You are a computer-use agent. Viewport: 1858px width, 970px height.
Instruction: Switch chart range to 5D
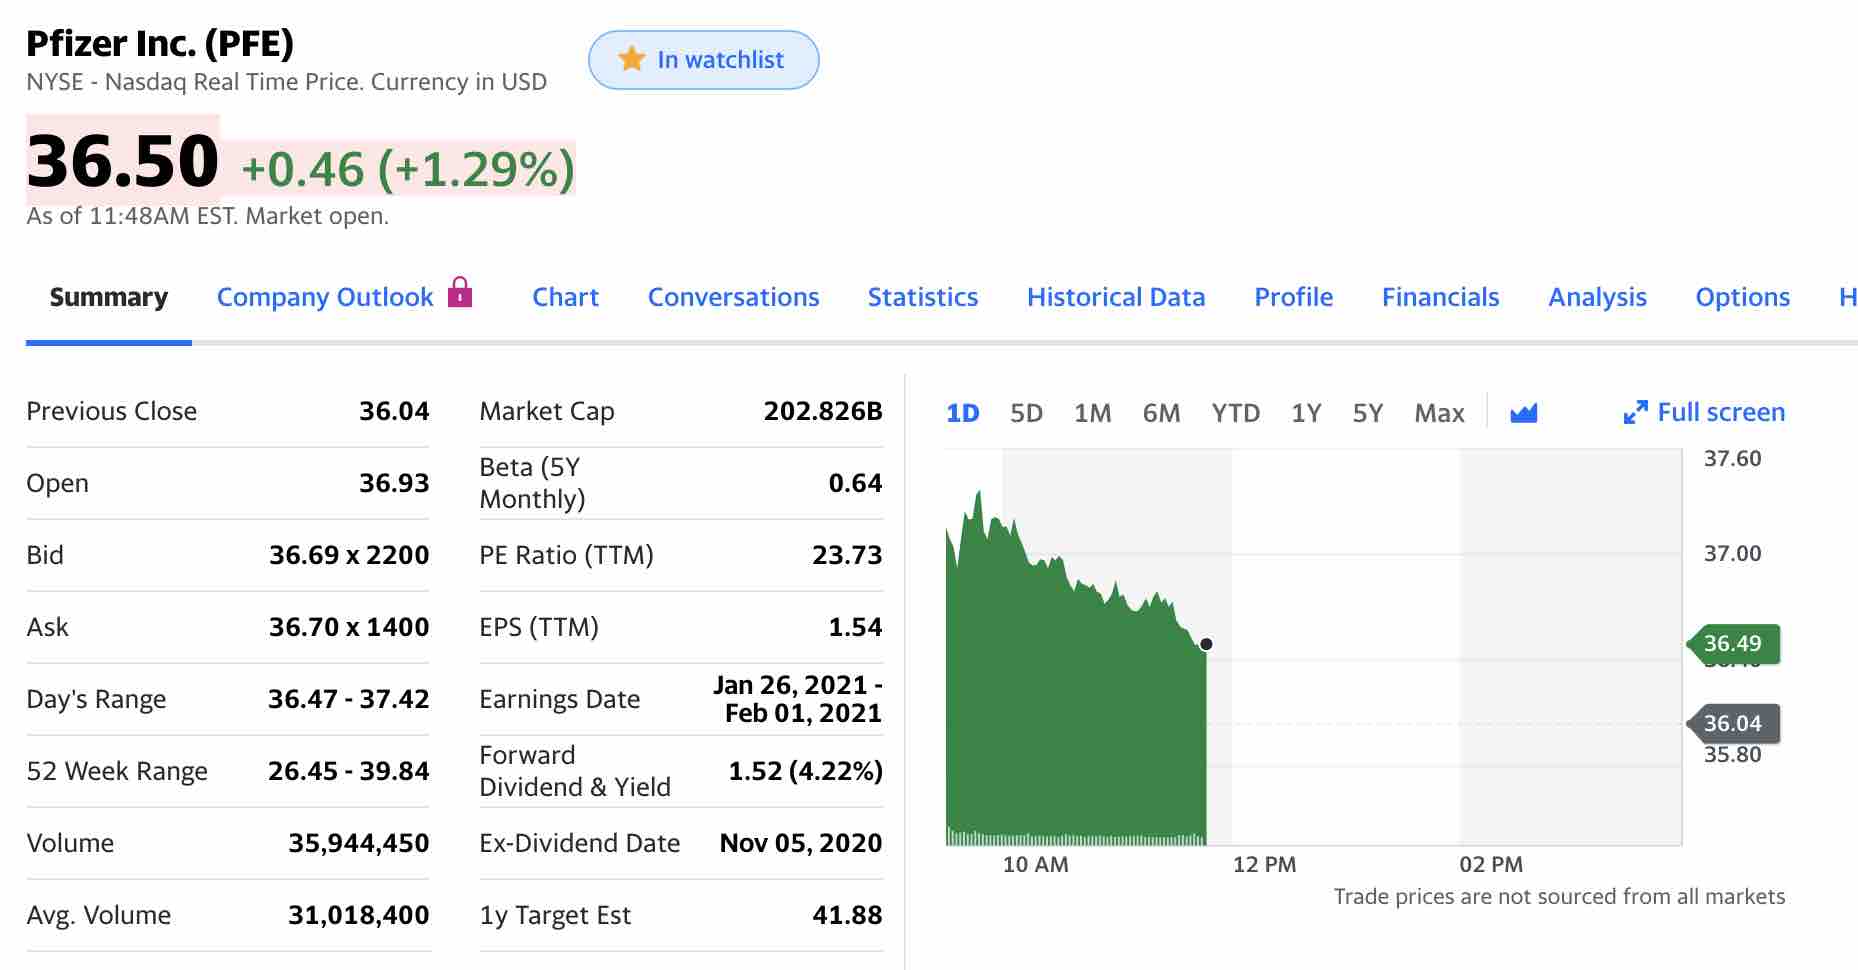(x=1026, y=413)
